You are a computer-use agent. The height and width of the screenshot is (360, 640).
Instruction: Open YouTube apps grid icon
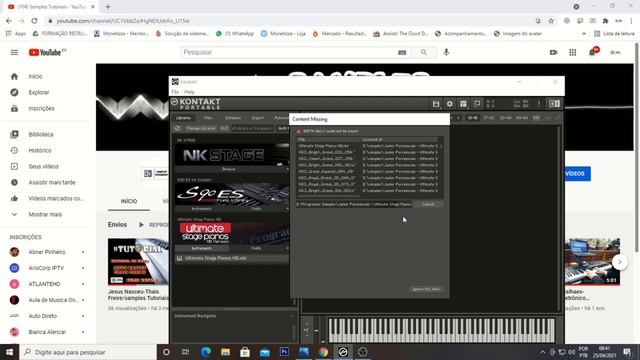[x=573, y=52]
